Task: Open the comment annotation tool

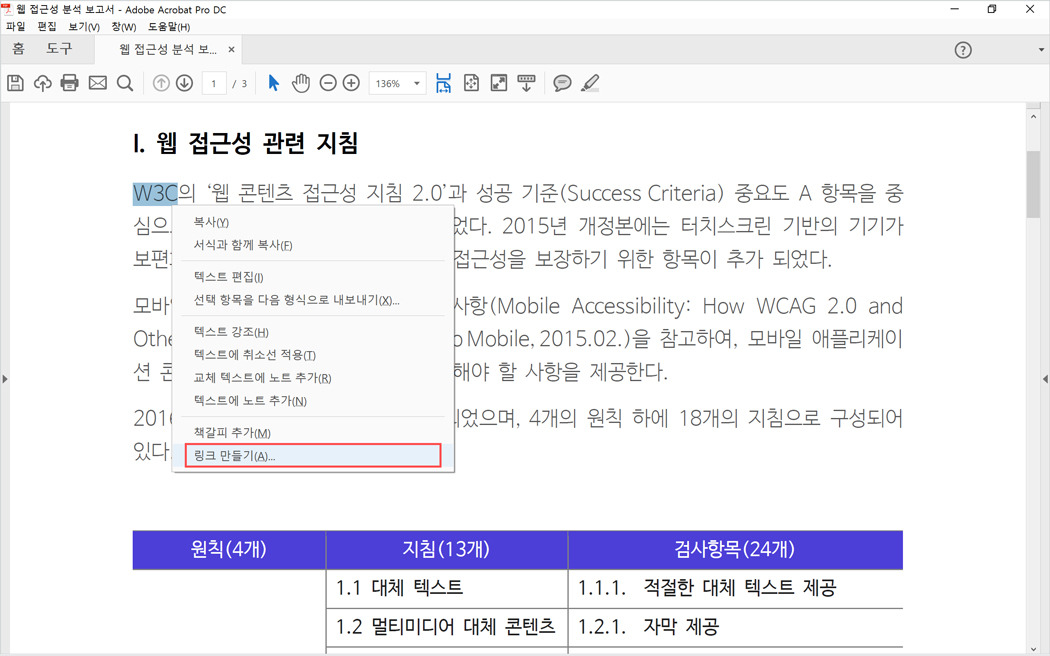Action: pos(562,83)
